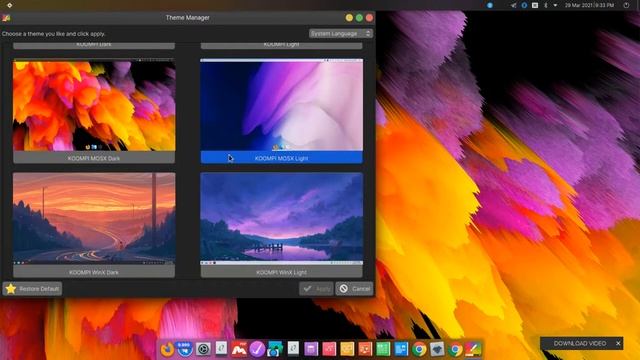Image resolution: width=640 pixels, height=360 pixels.
Task: Click the Restore Default button
Action: (x=32, y=289)
